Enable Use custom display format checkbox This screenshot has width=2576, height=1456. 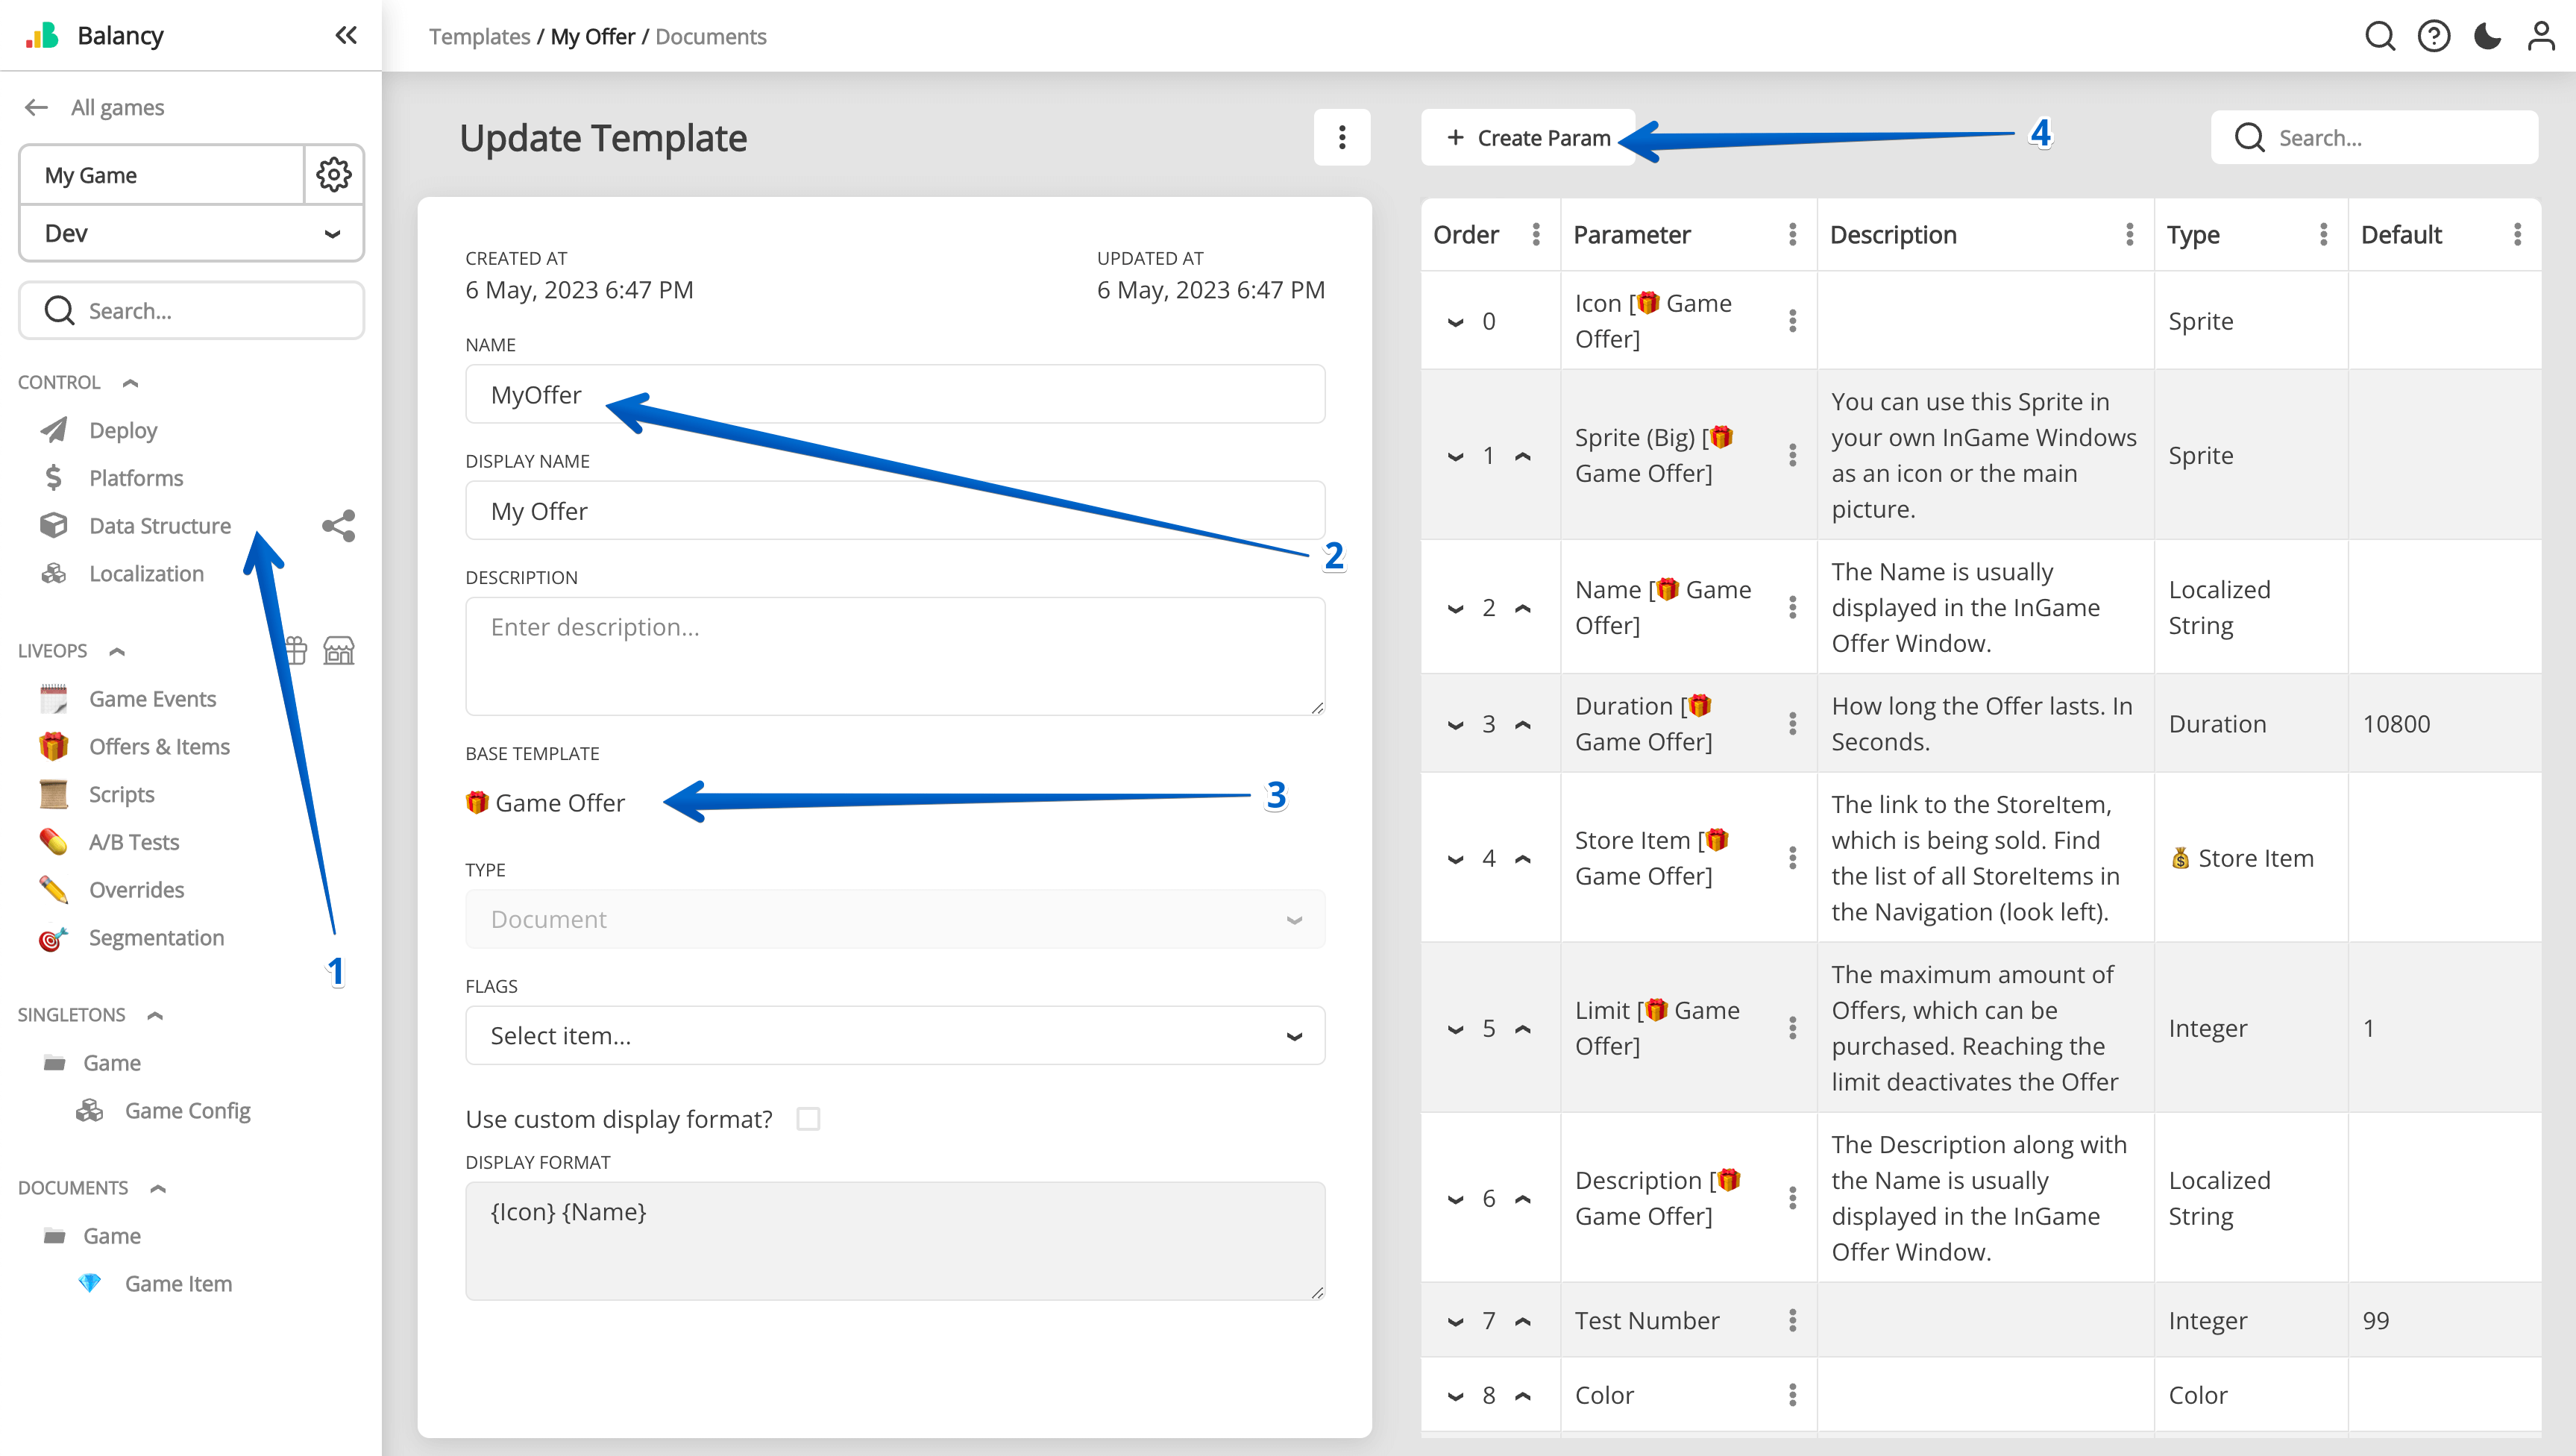click(808, 1119)
